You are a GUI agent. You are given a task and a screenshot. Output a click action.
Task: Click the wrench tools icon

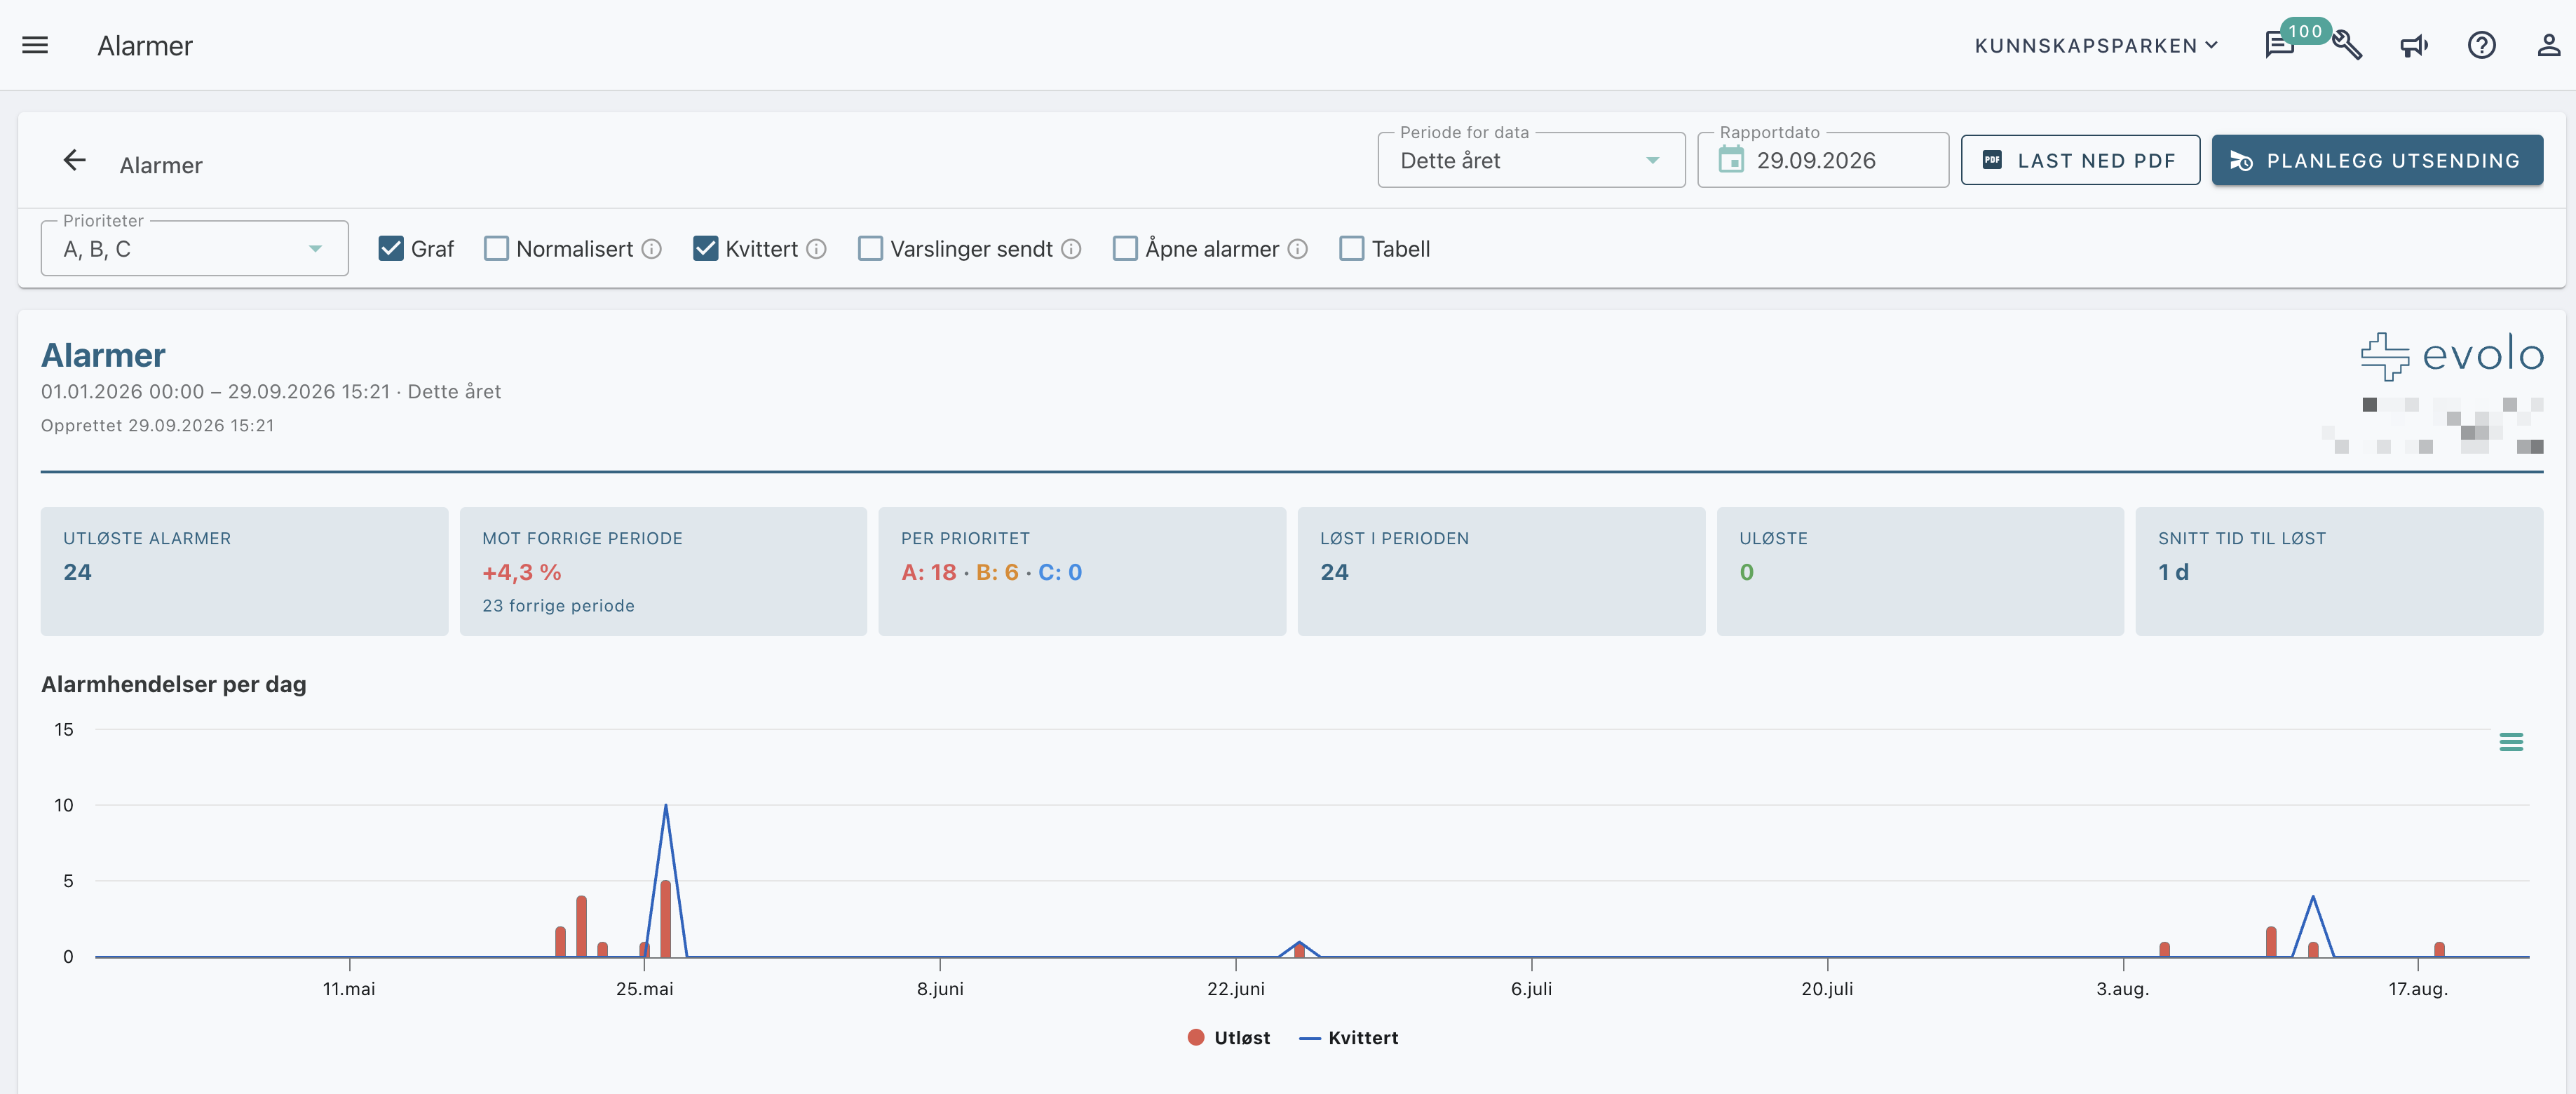(2347, 45)
